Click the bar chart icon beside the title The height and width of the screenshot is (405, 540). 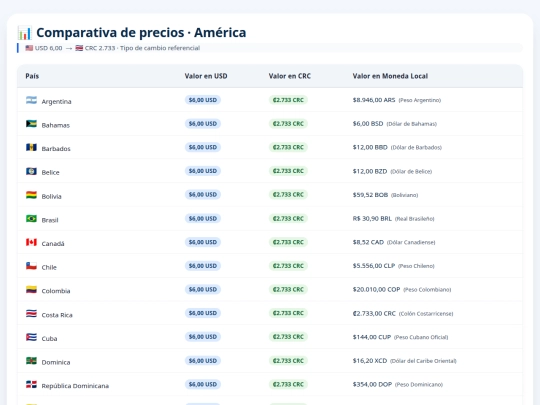[24, 33]
